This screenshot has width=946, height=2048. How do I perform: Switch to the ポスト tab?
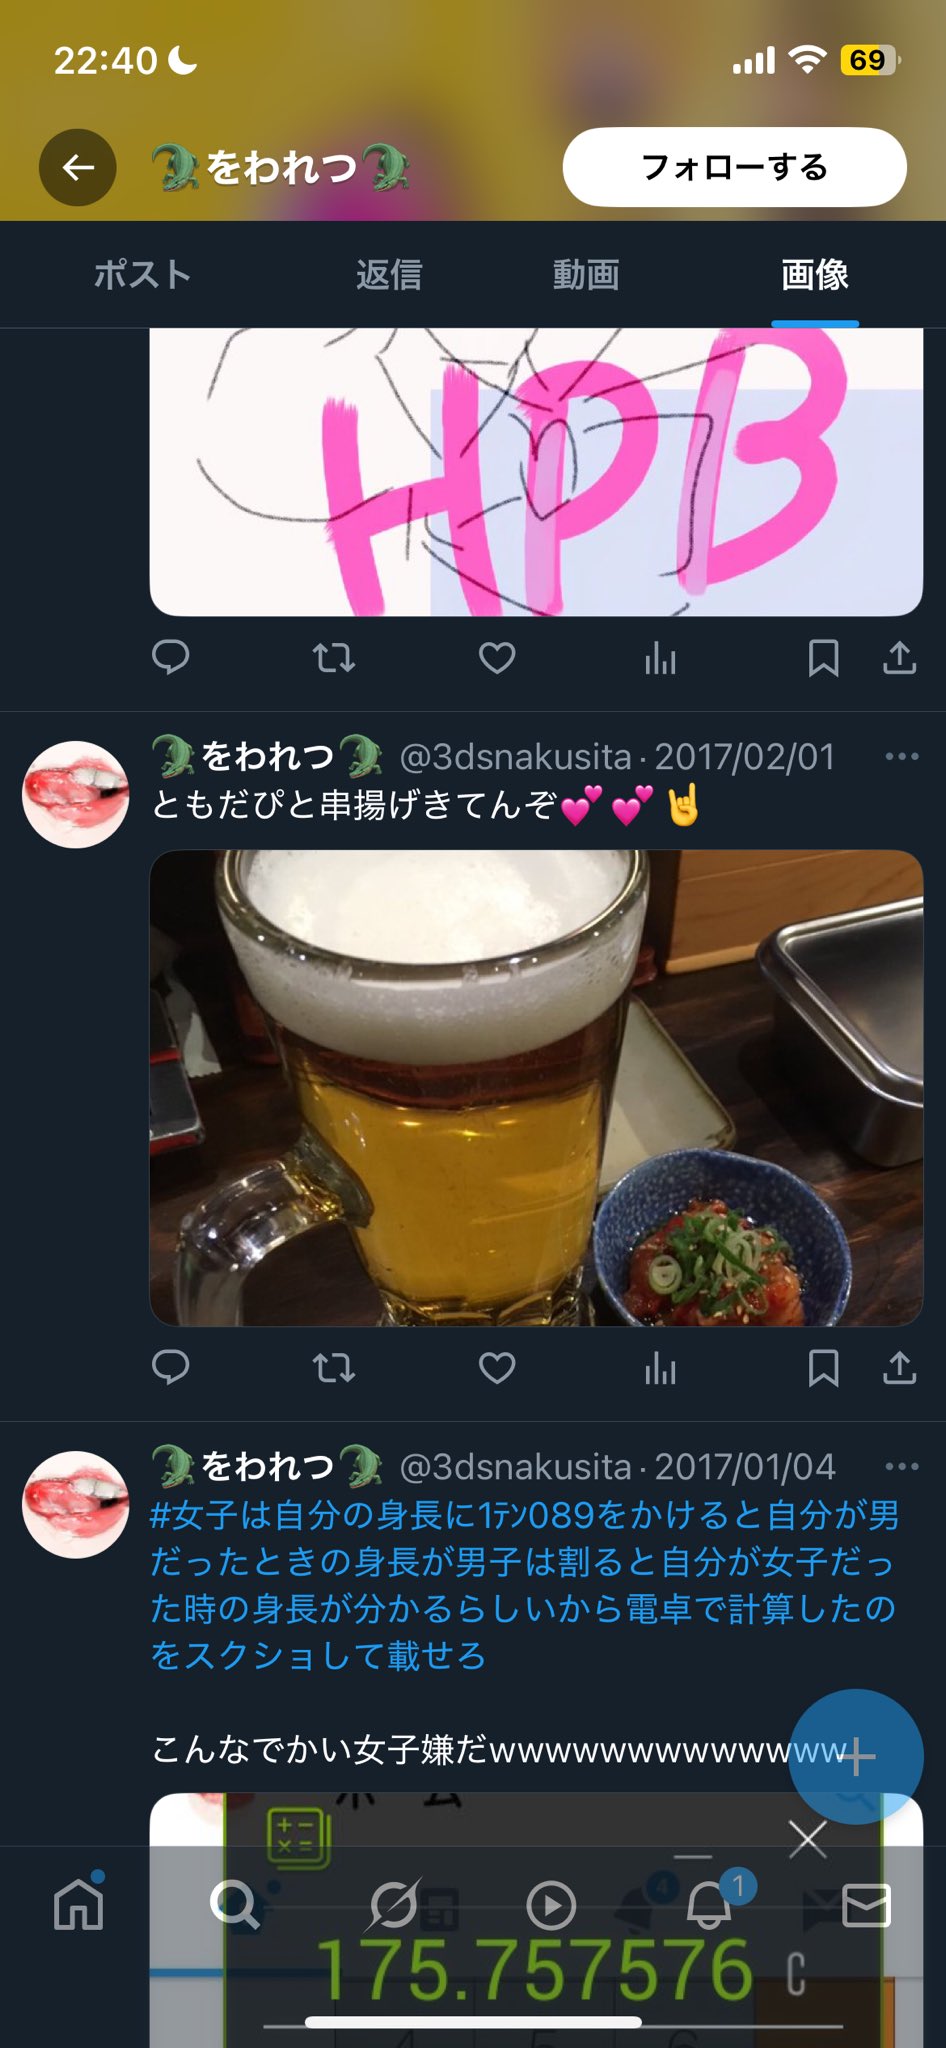pyautogui.click(x=142, y=274)
